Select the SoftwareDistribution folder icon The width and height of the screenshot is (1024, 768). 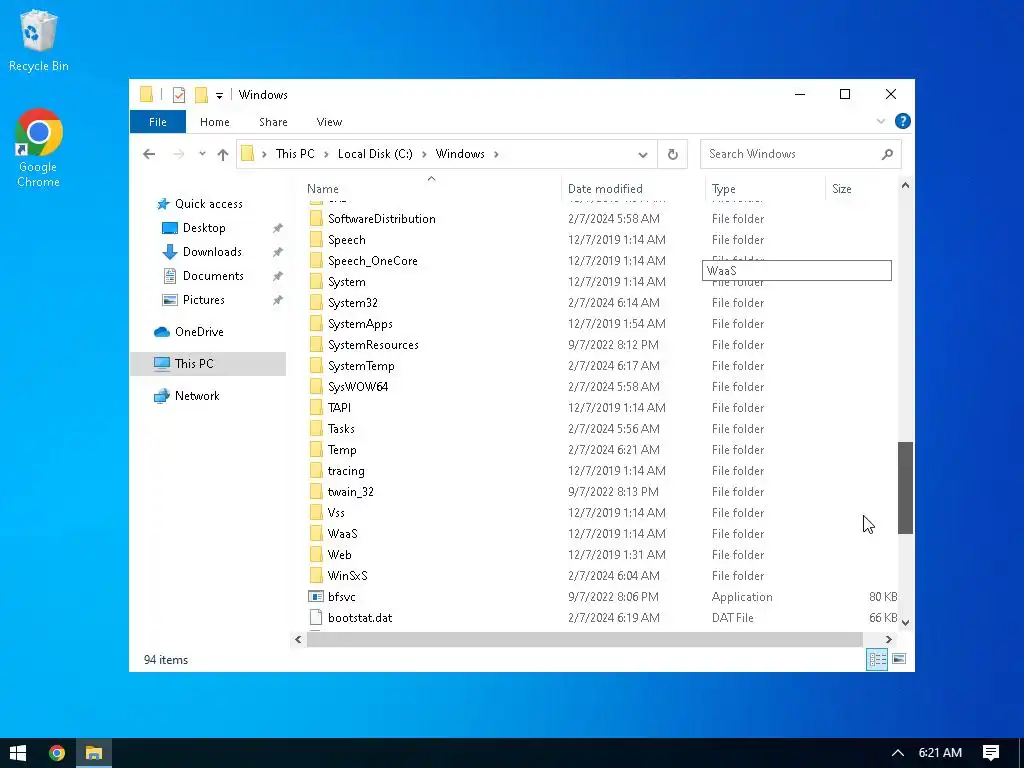pos(316,219)
